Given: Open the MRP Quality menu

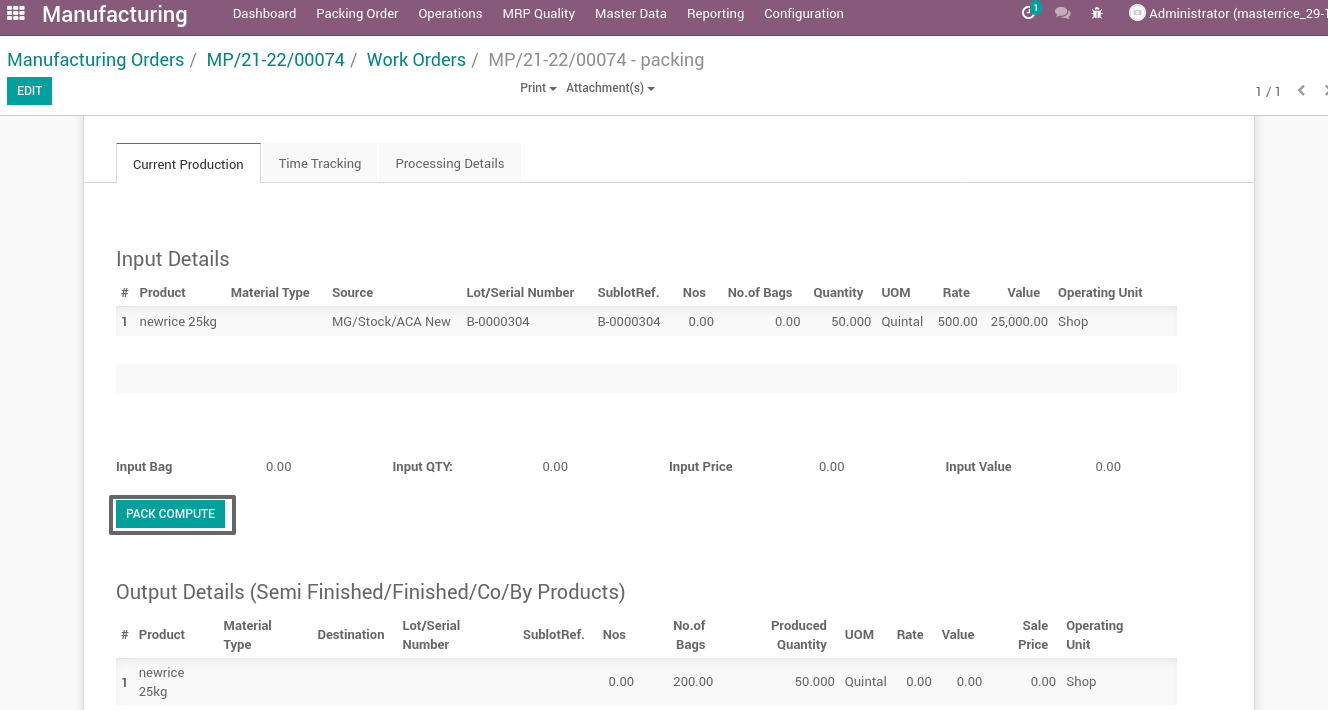Looking at the screenshot, I should pos(538,13).
